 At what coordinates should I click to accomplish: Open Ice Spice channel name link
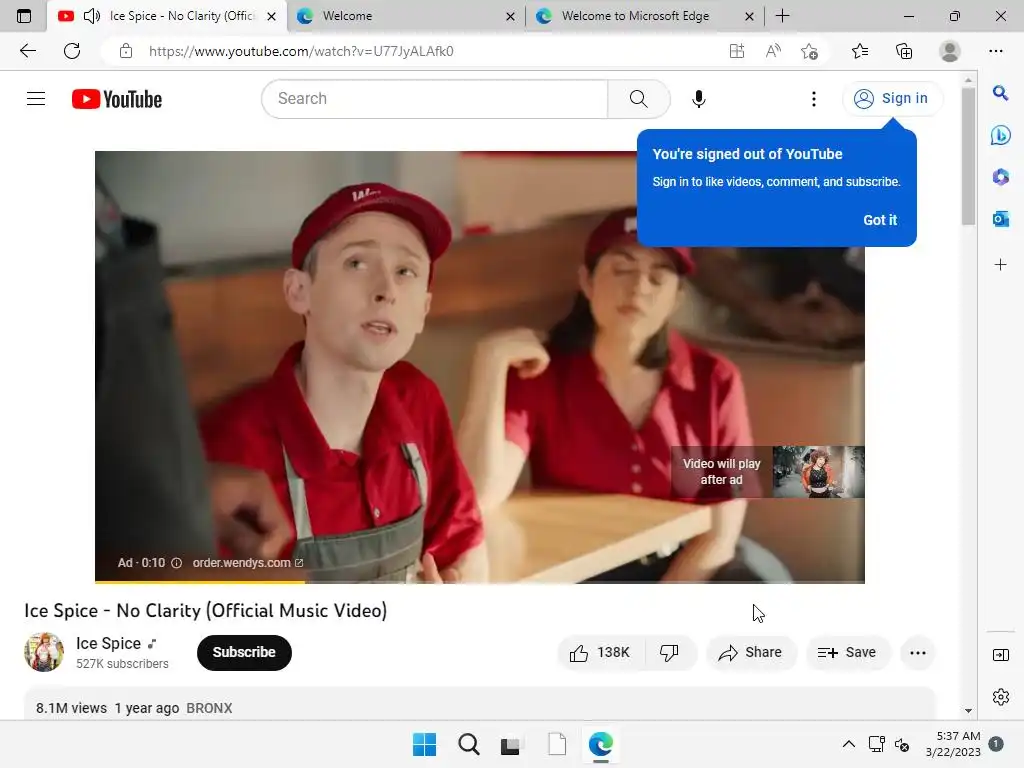108,643
